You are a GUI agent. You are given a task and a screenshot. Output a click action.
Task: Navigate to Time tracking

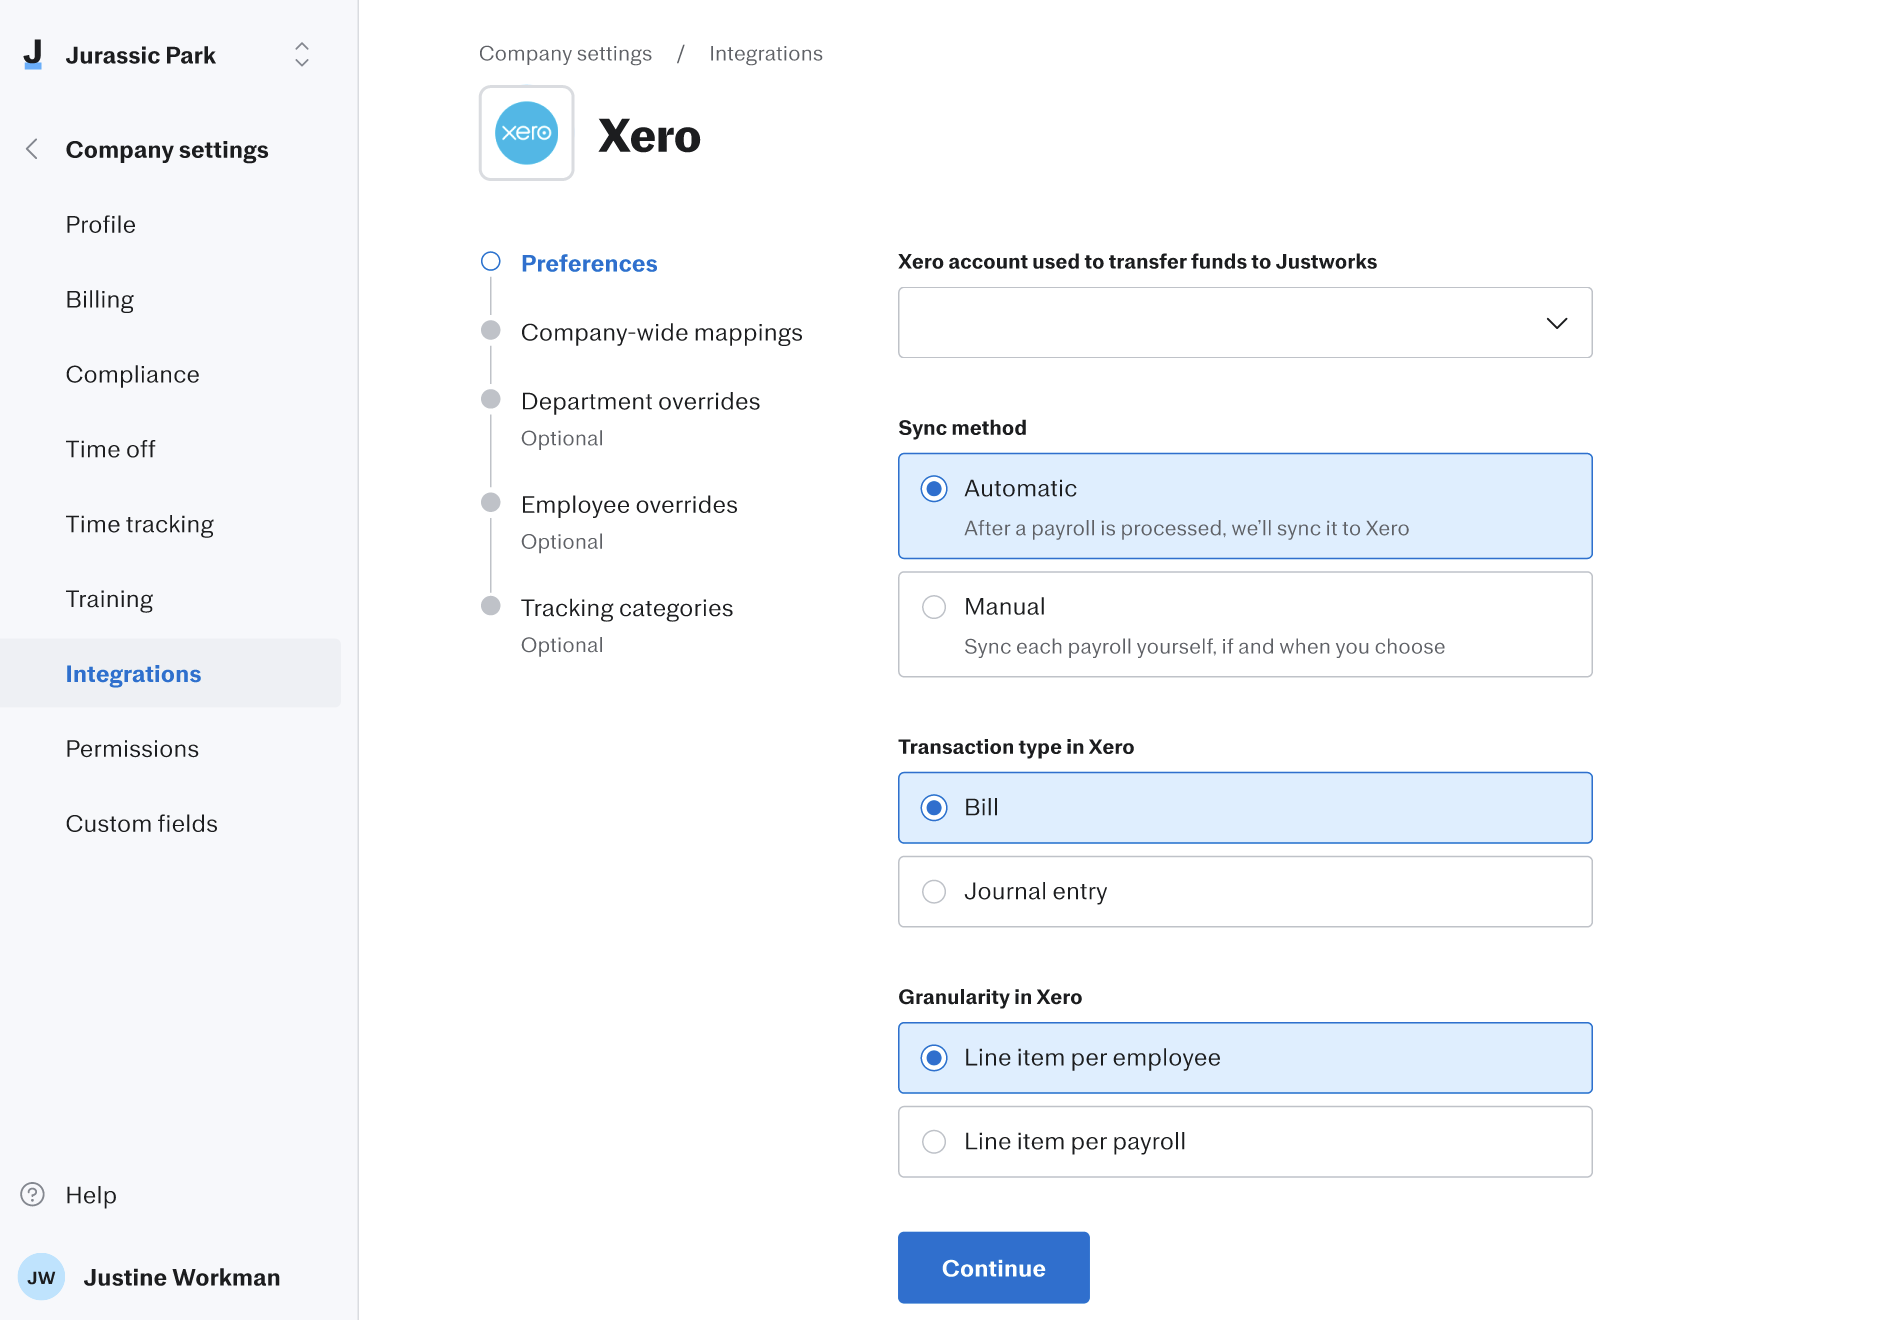point(140,524)
